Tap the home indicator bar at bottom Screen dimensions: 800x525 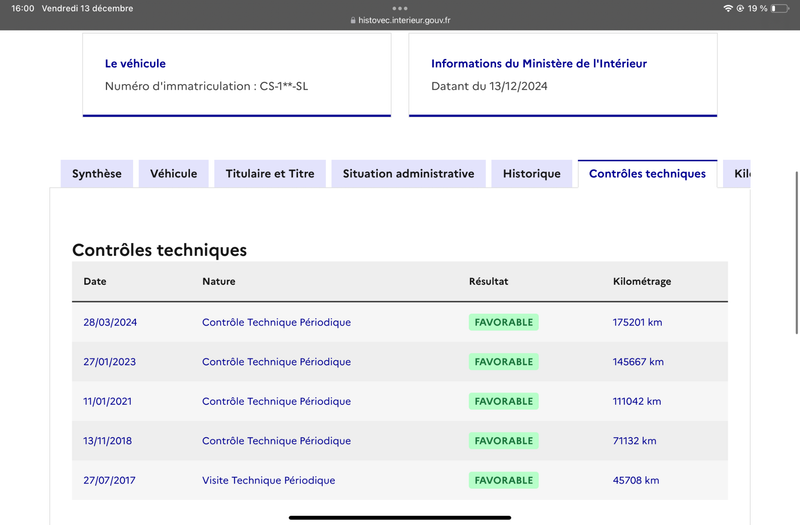(x=400, y=518)
